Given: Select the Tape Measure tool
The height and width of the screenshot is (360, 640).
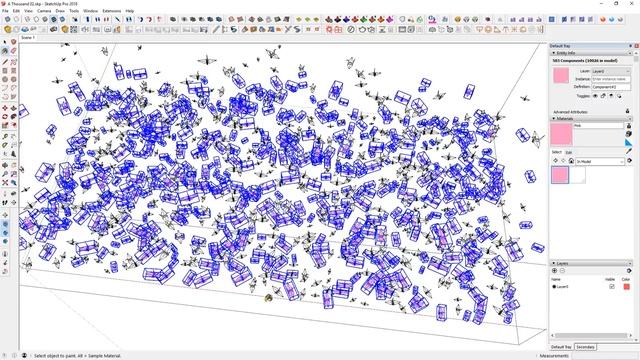Looking at the screenshot, I should 5,136.
